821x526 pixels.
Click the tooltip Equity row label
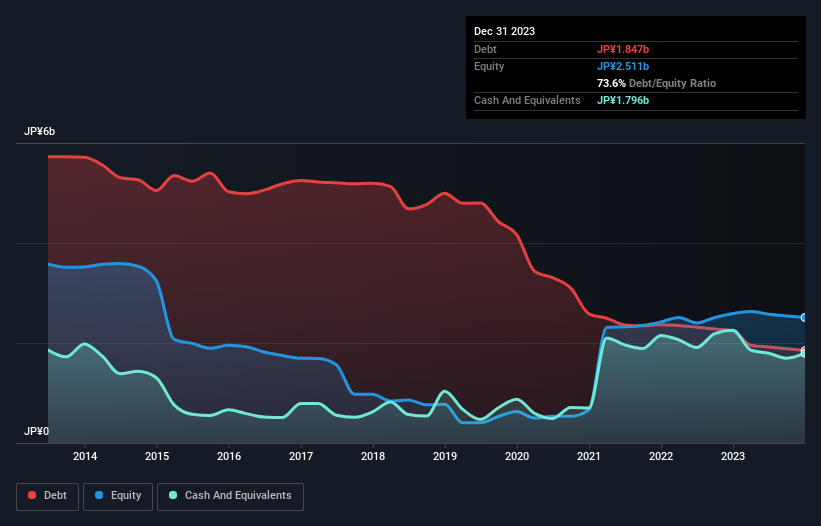[489, 66]
